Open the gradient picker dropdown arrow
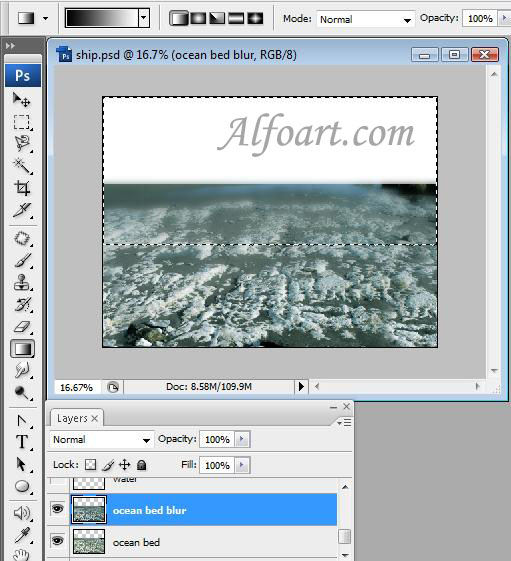Screen dimensions: 511x561 pyautogui.click(x=143, y=18)
